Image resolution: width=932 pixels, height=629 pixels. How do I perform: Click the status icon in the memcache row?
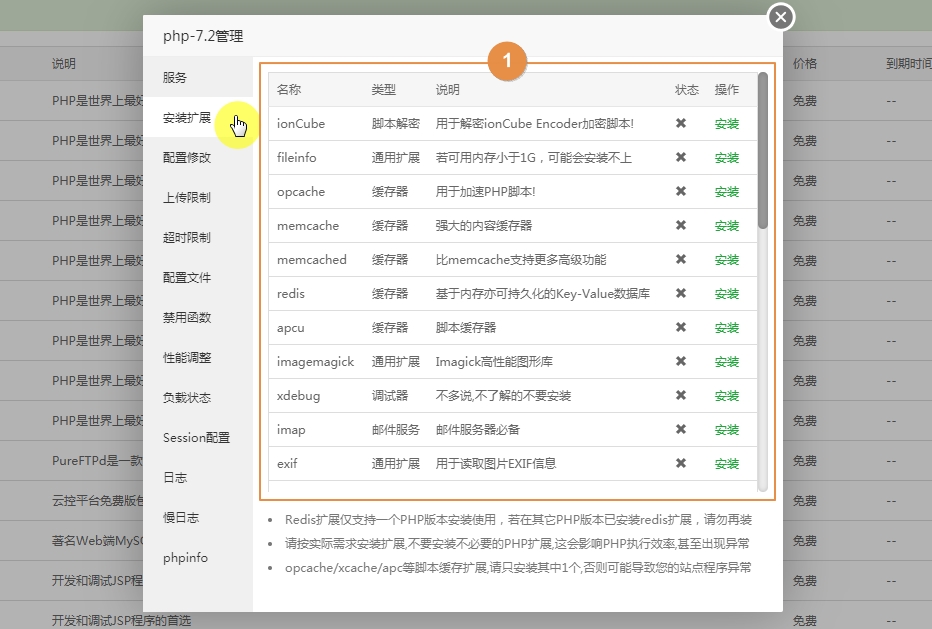[680, 225]
